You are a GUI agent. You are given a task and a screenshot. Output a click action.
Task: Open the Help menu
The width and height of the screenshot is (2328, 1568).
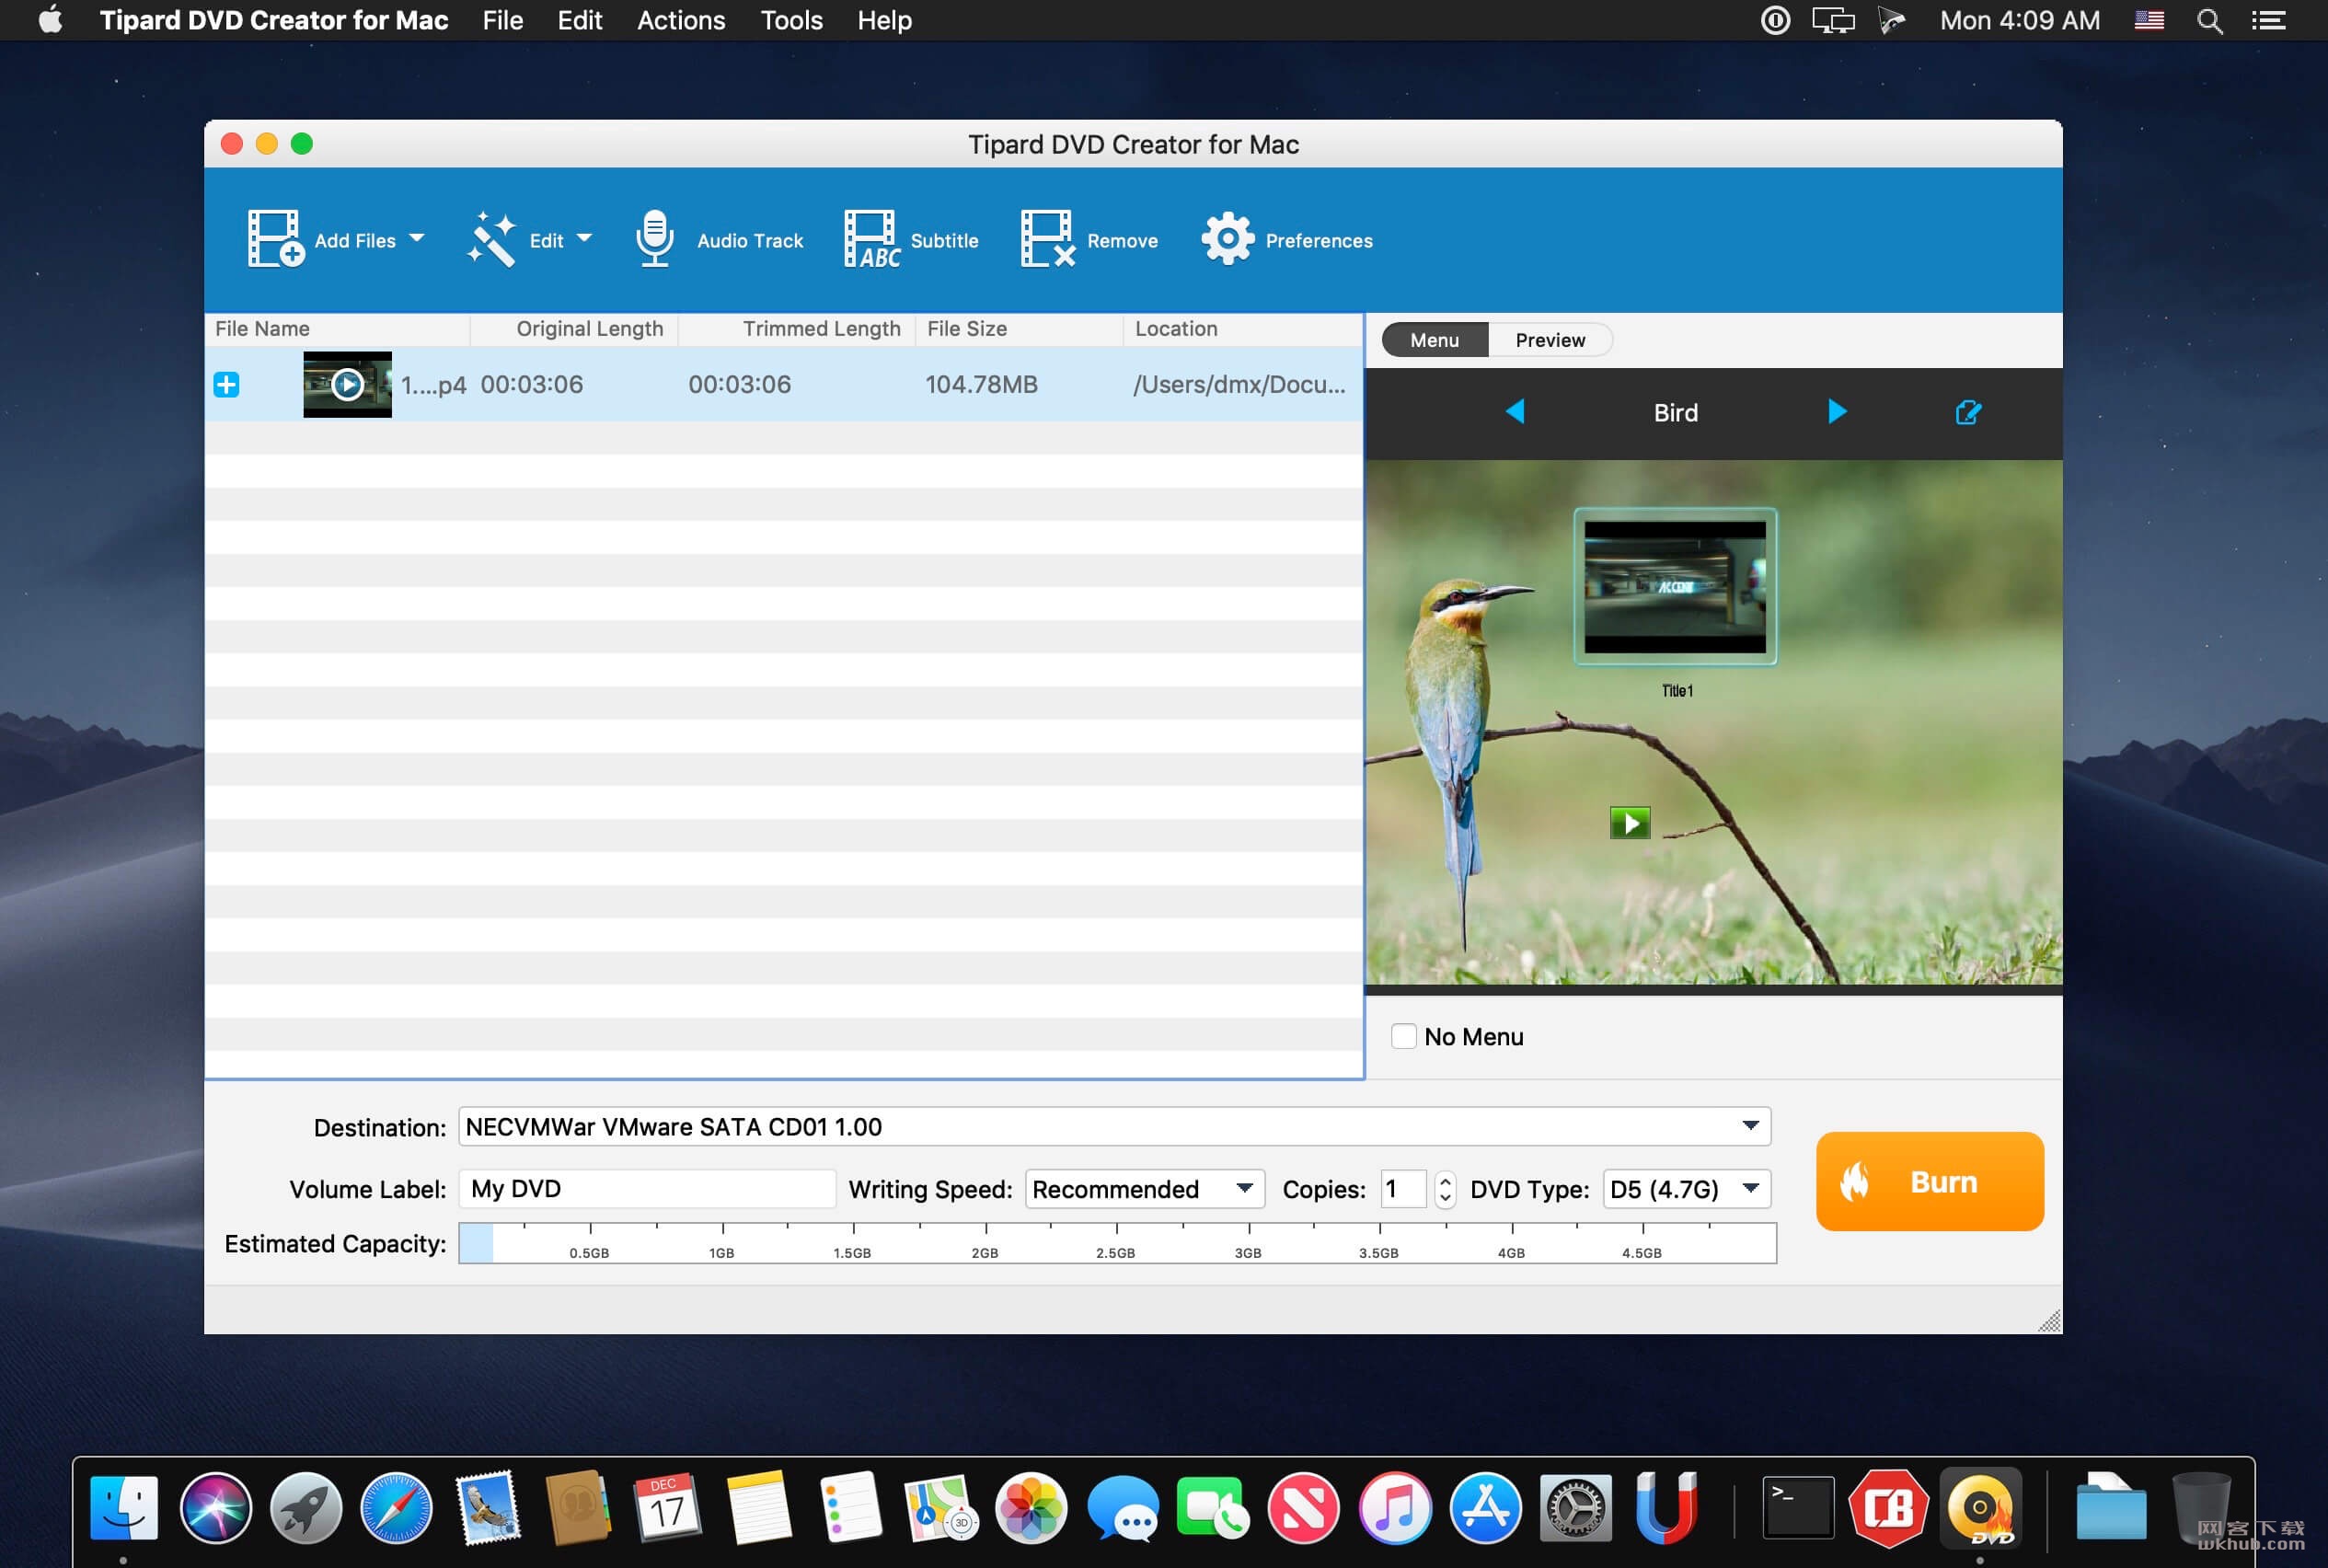(x=884, y=20)
